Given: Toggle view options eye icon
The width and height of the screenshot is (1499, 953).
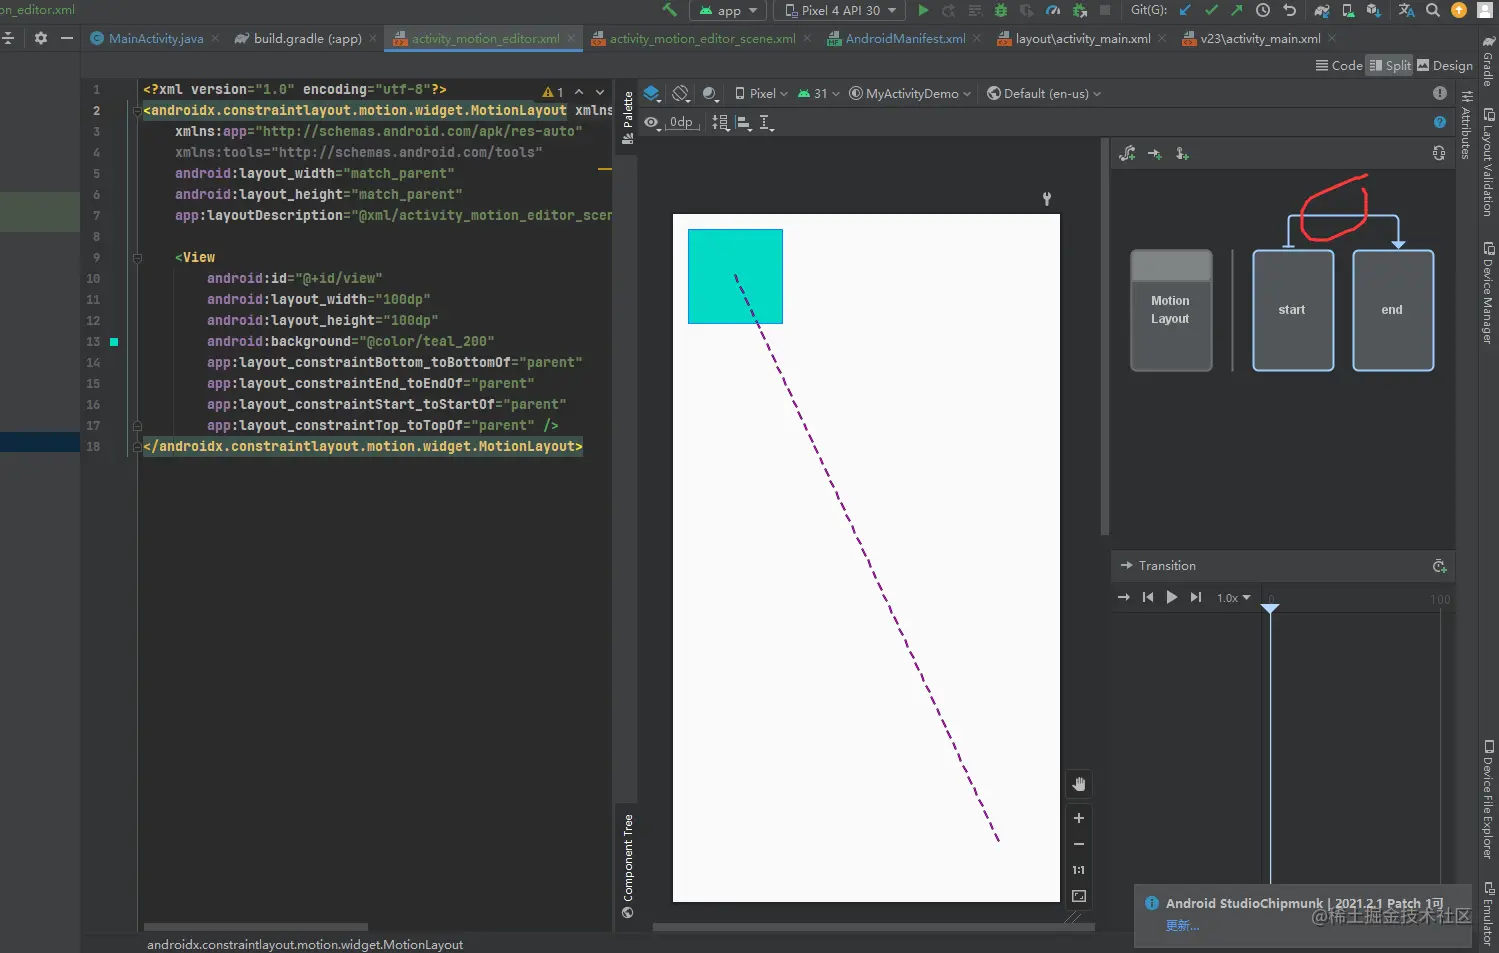Looking at the screenshot, I should (652, 122).
